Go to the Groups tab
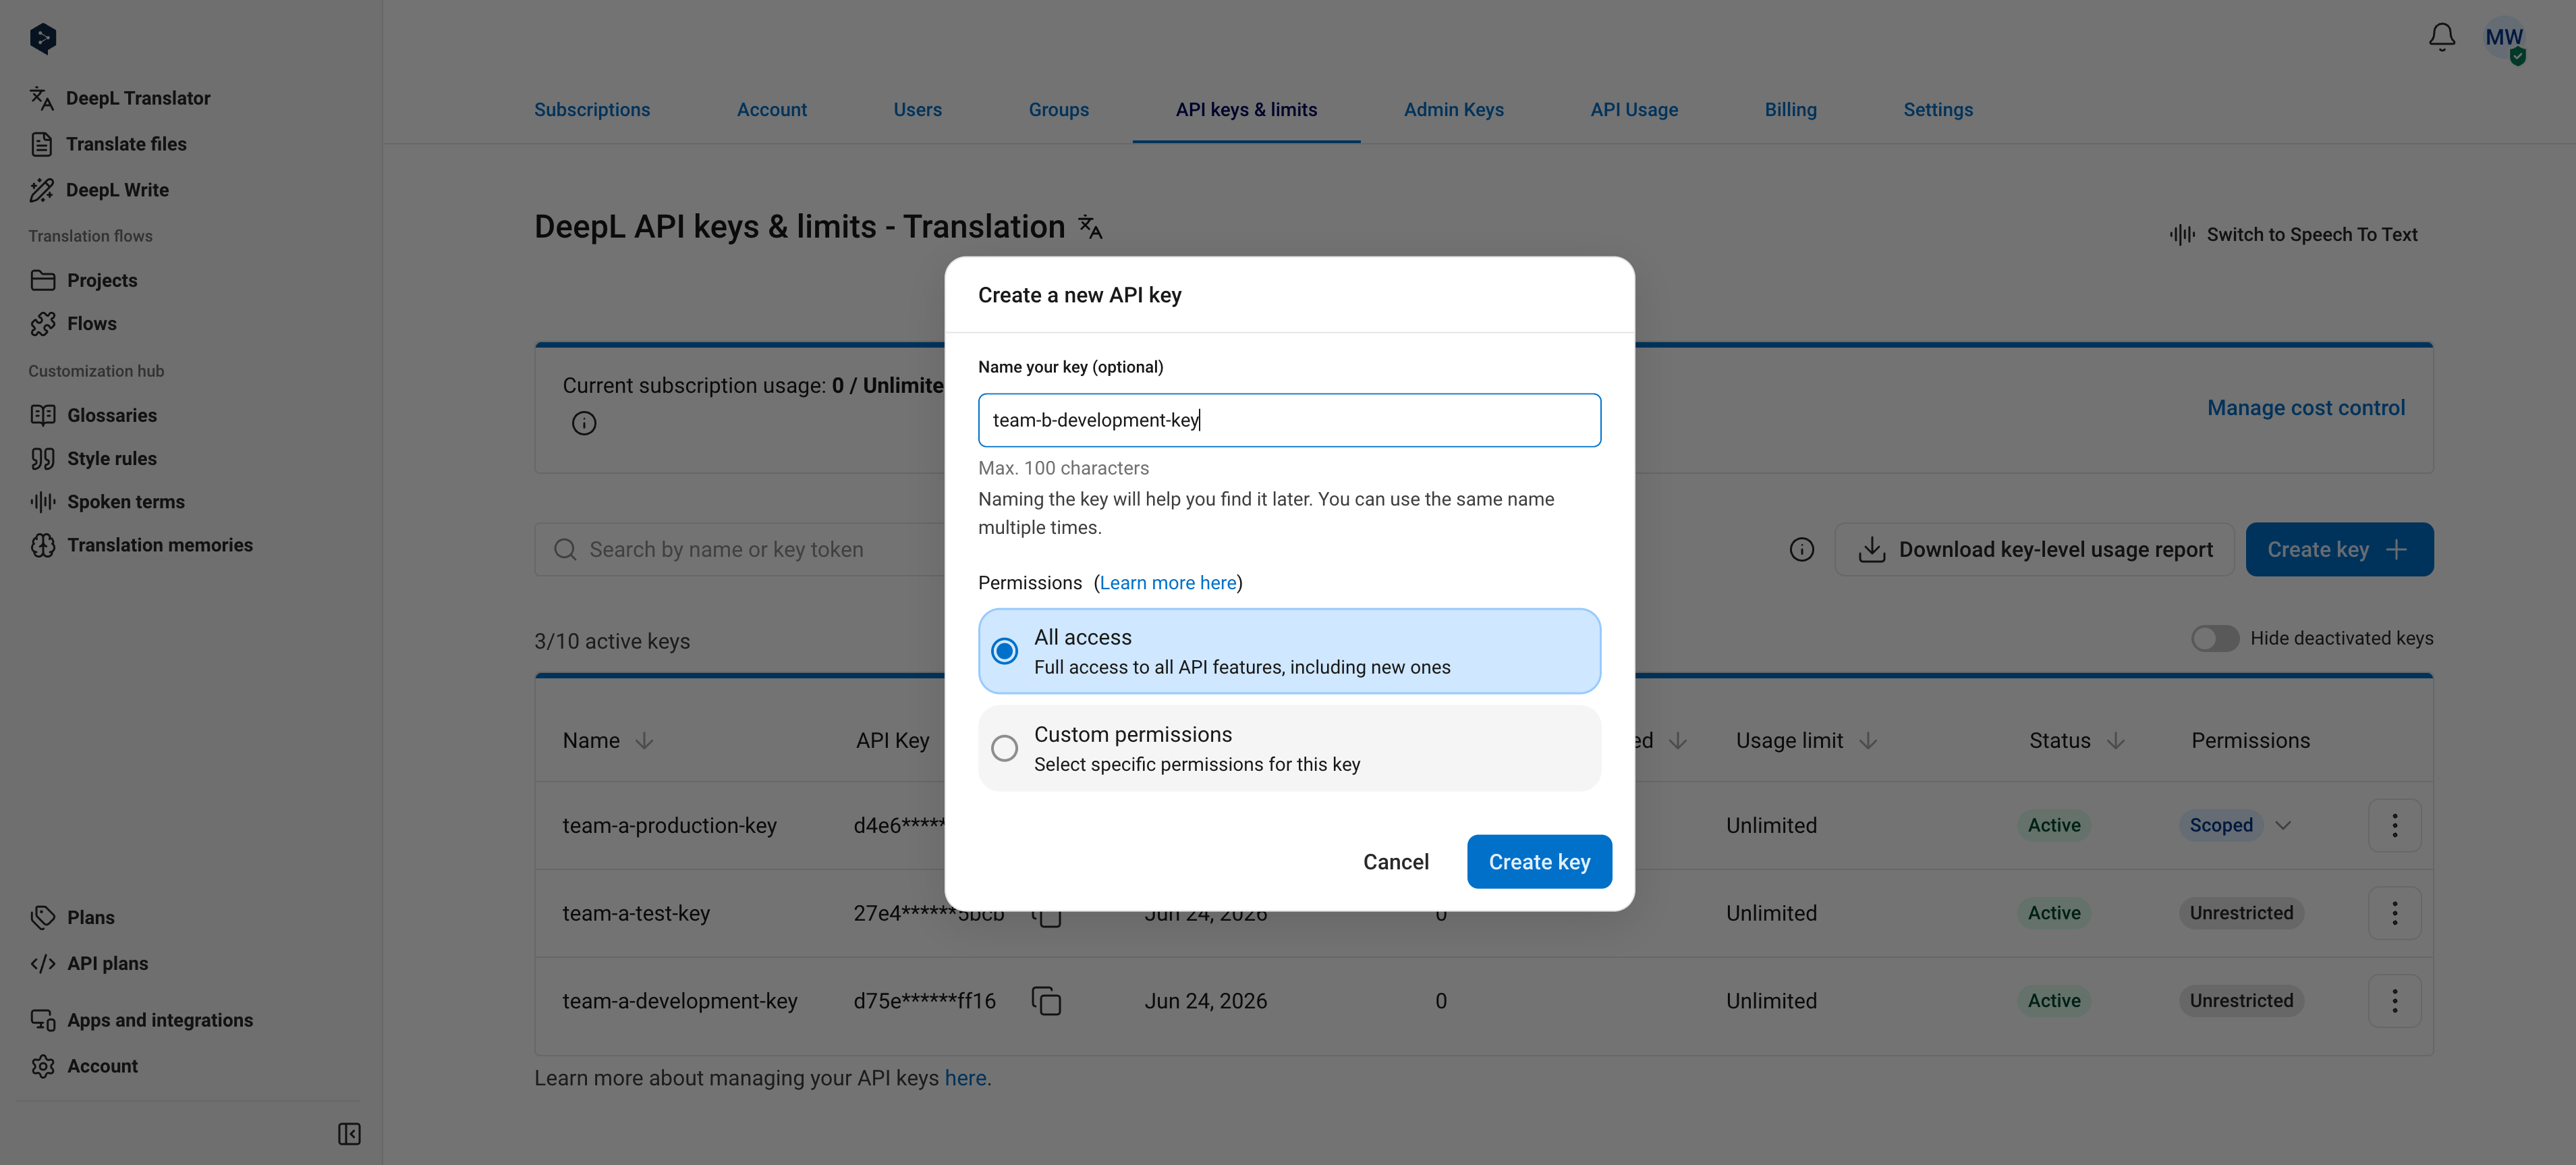Image resolution: width=2576 pixels, height=1165 pixels. 1059,110
